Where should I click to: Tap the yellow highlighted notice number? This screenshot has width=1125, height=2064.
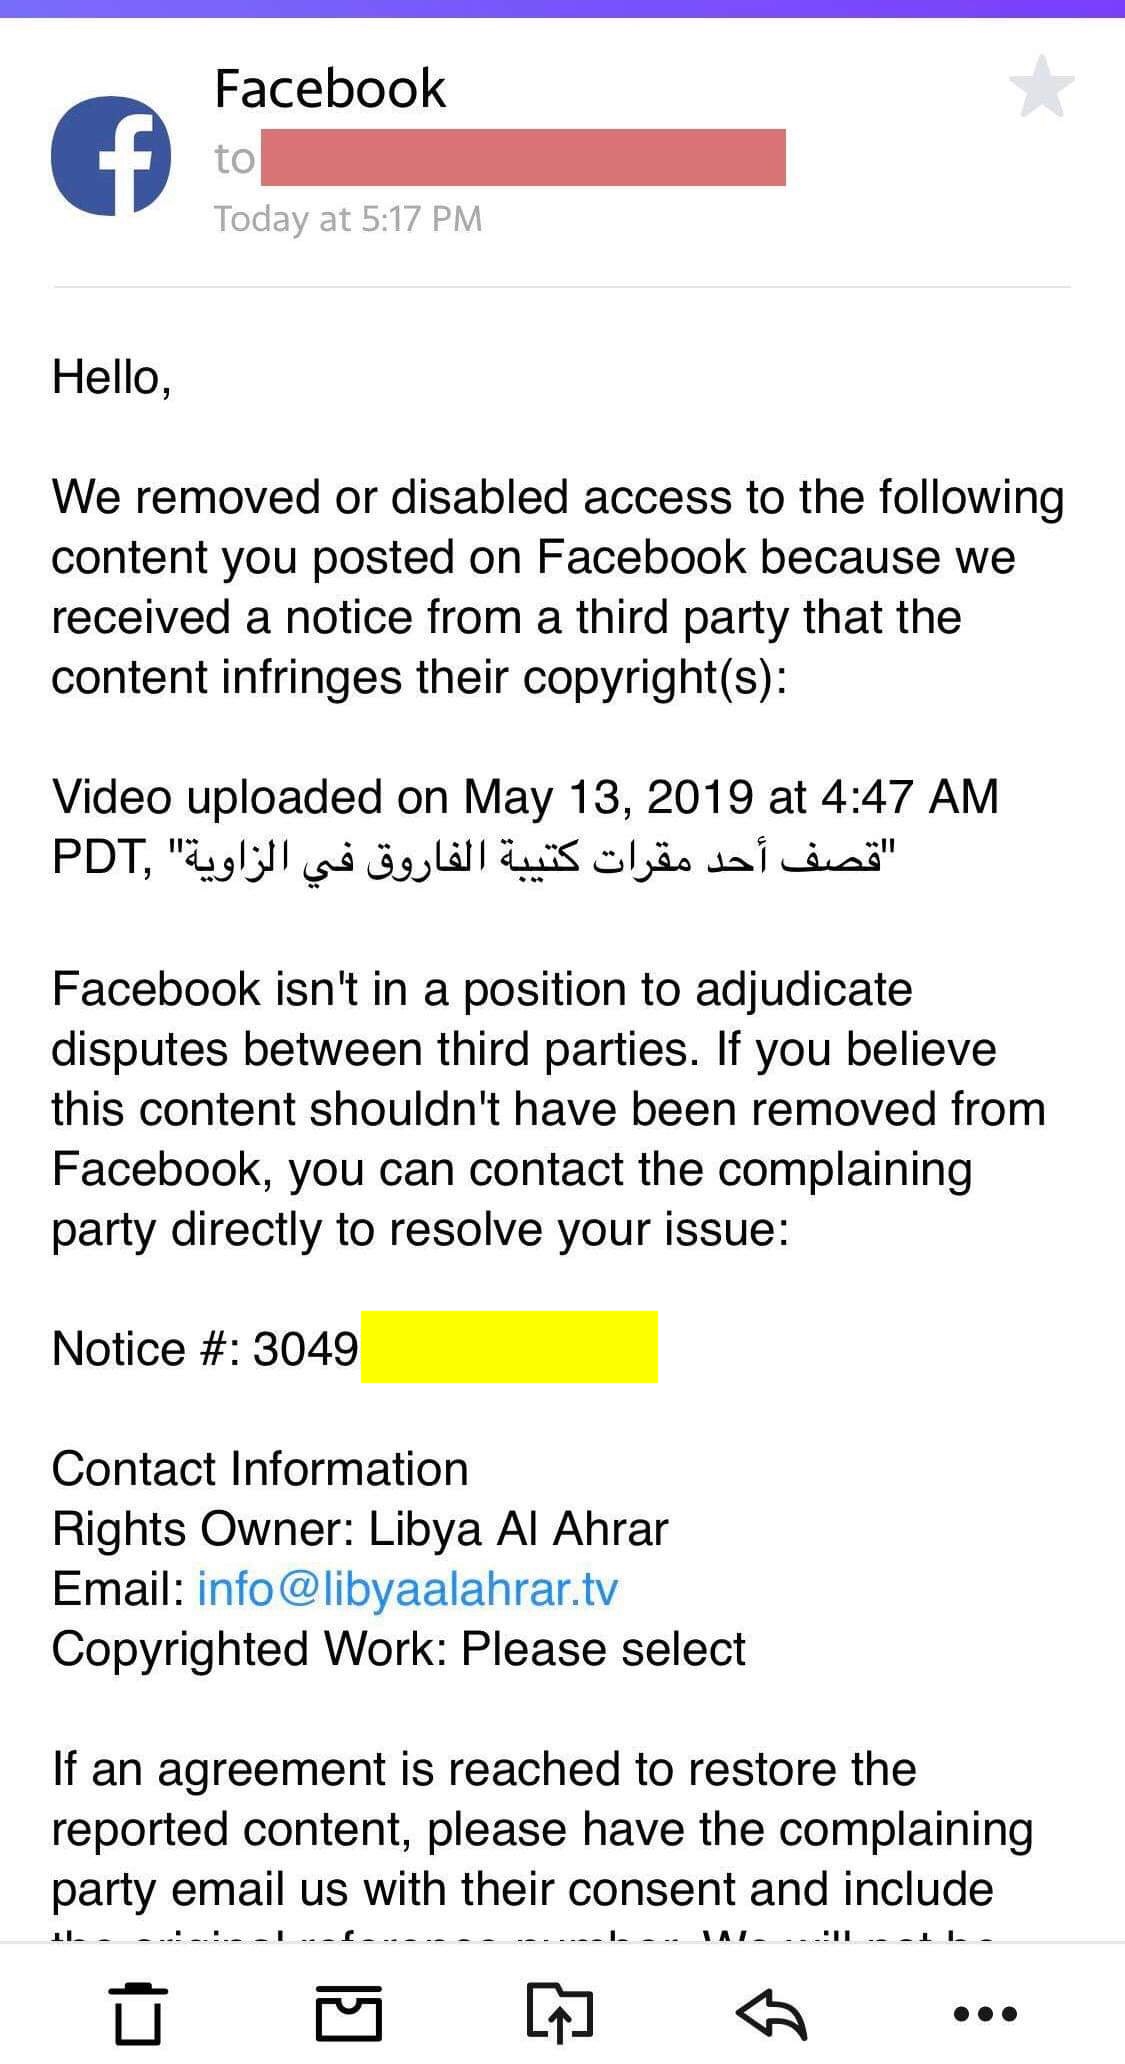coord(509,1347)
